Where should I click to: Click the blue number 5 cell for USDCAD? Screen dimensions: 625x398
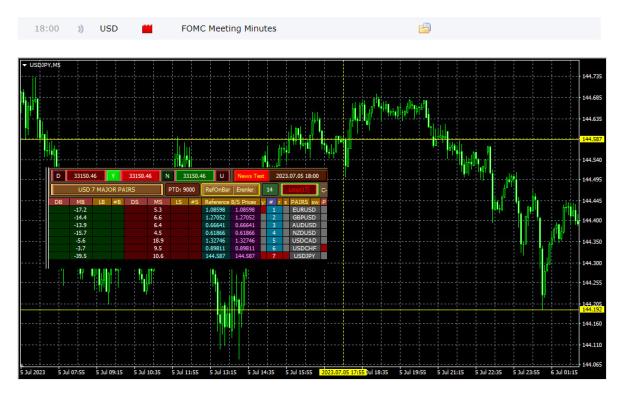[x=274, y=241]
